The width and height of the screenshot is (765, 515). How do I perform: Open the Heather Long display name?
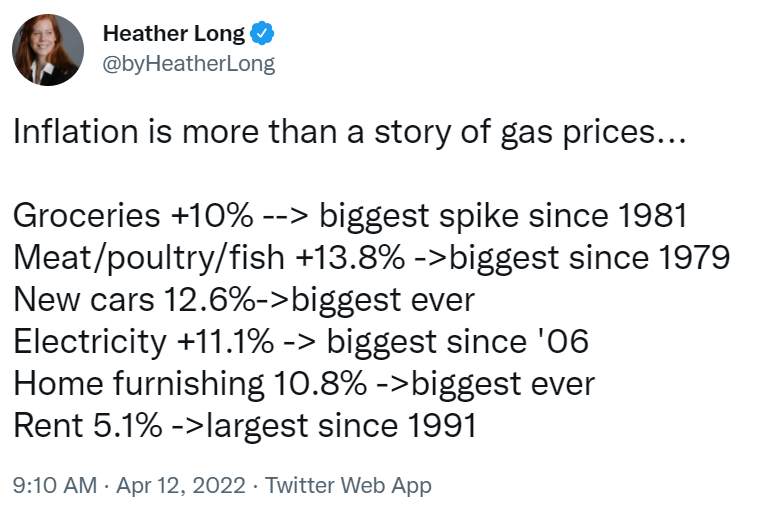174,33
